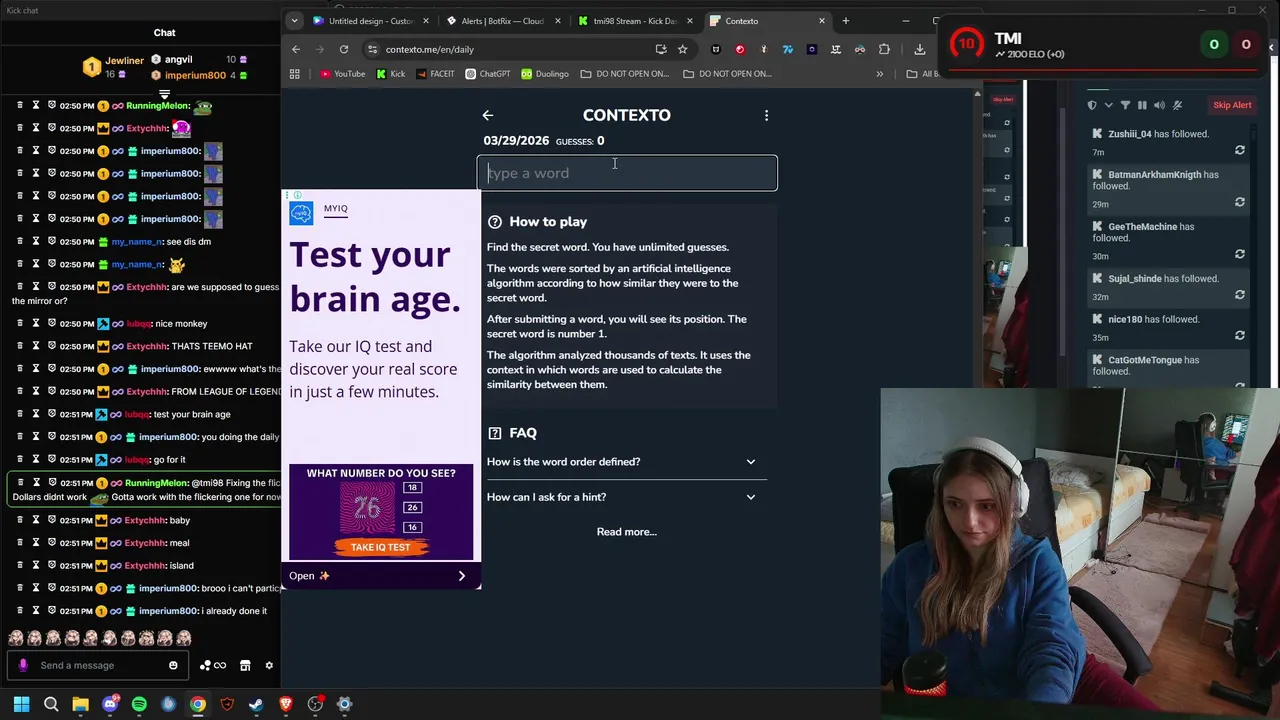Click the install app icon in address bar

661,49
